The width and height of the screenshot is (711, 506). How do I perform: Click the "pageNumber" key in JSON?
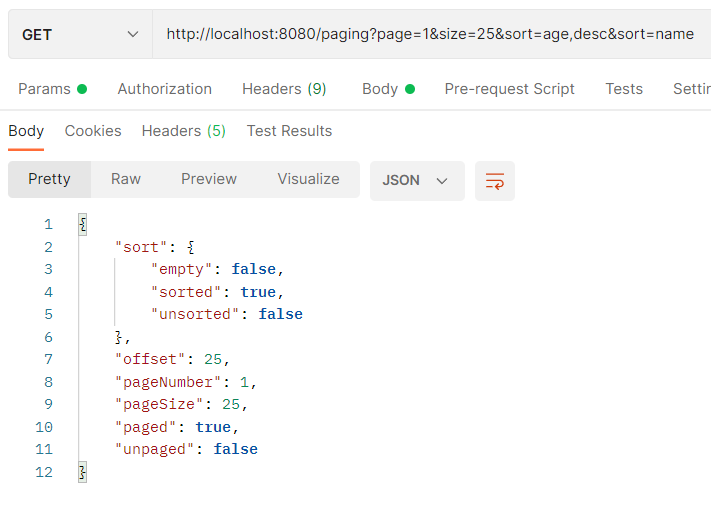(168, 382)
